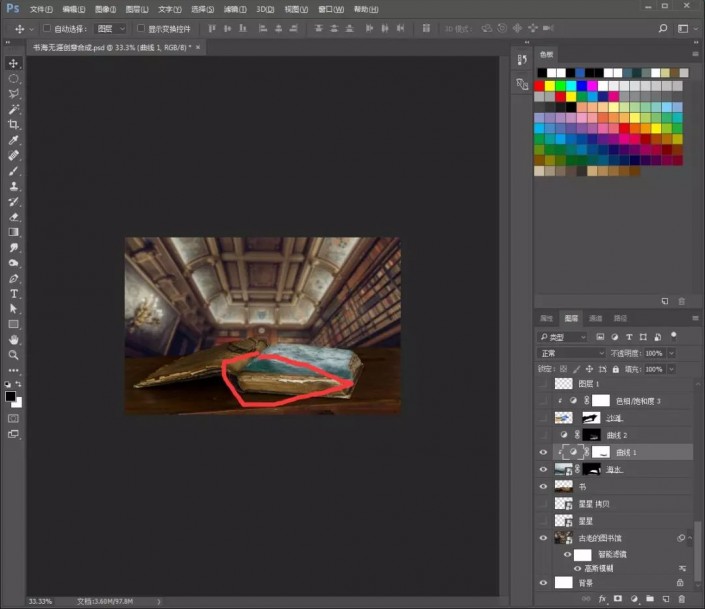Create a new adjustment layer
This screenshot has width=705, height=609.
tap(634, 599)
